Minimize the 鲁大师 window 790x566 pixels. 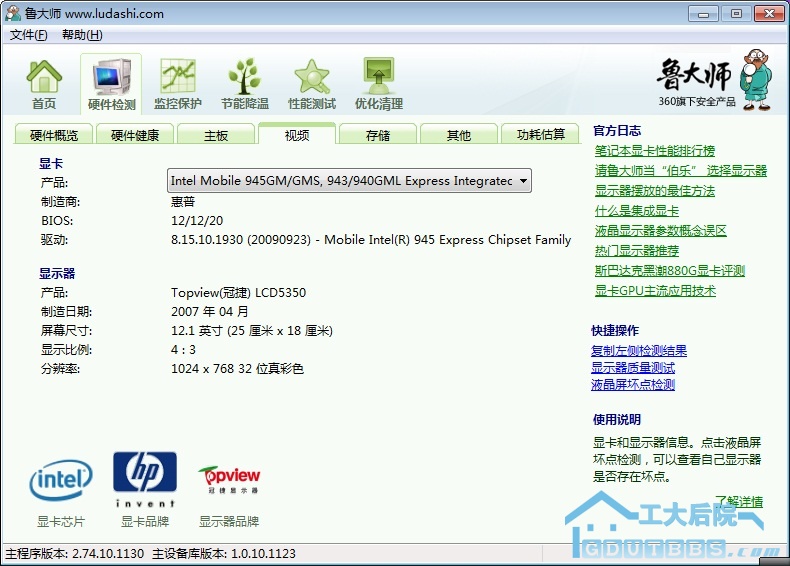pyautogui.click(x=703, y=14)
